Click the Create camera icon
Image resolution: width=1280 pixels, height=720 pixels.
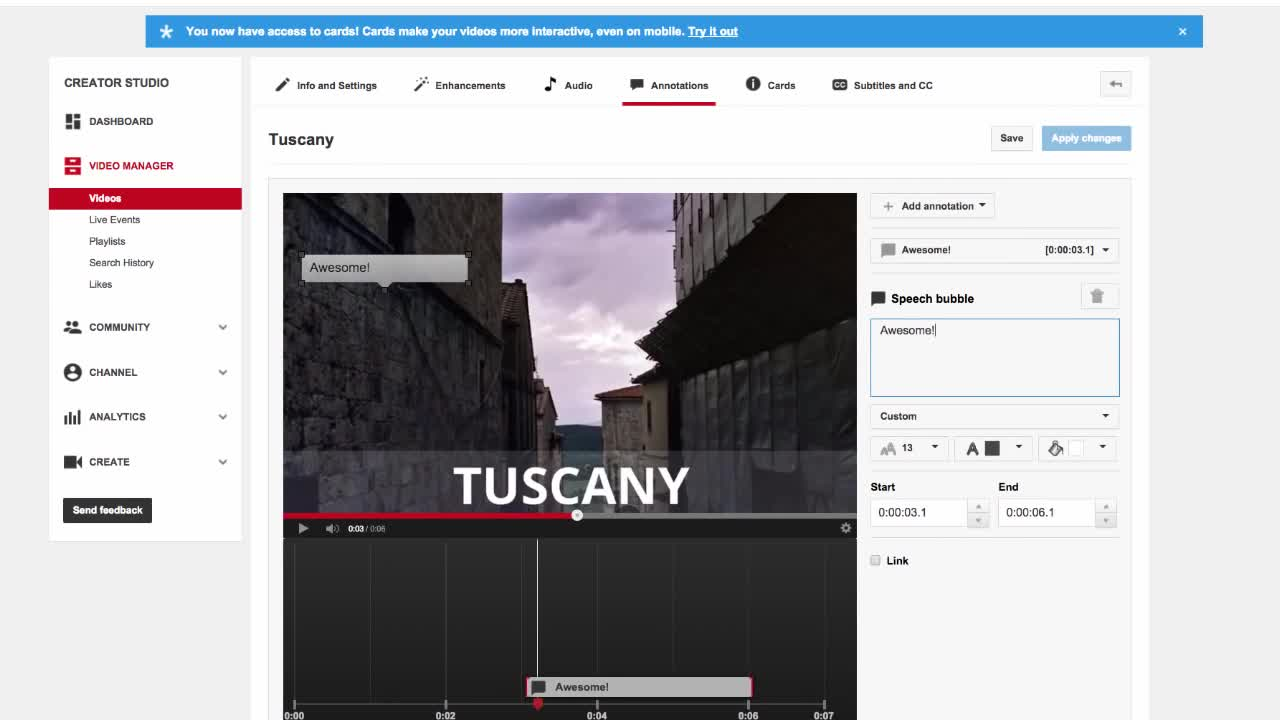(x=72, y=462)
